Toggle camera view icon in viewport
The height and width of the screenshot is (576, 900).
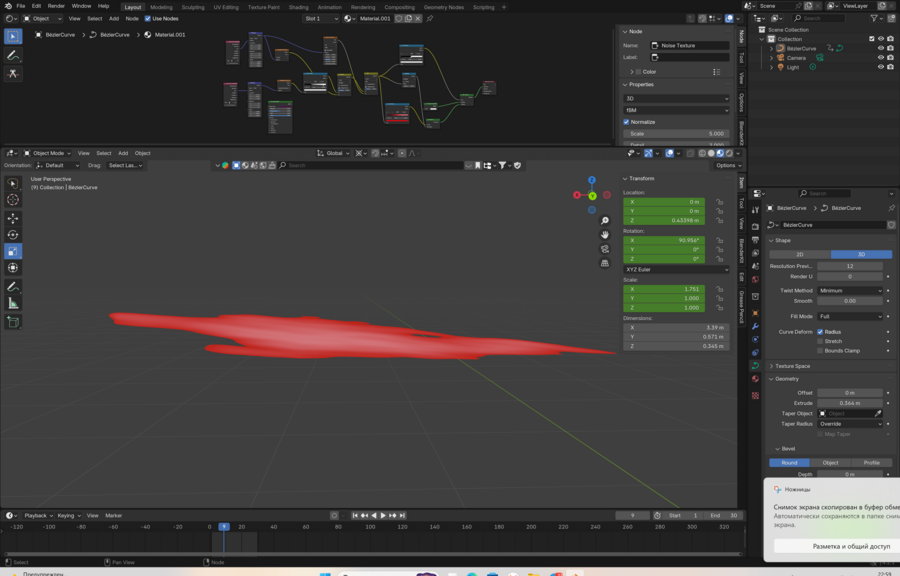(x=604, y=249)
